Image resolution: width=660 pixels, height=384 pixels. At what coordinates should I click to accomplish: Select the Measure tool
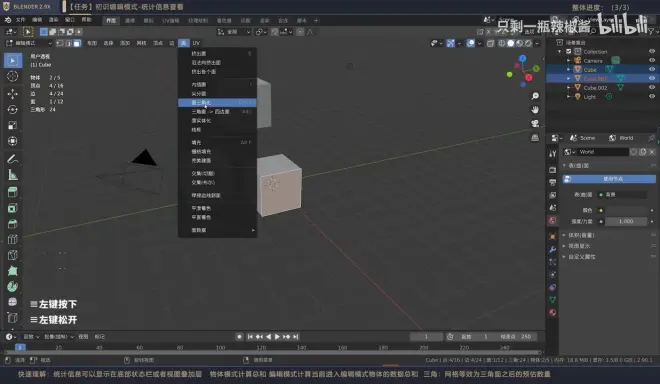pyautogui.click(x=13, y=175)
